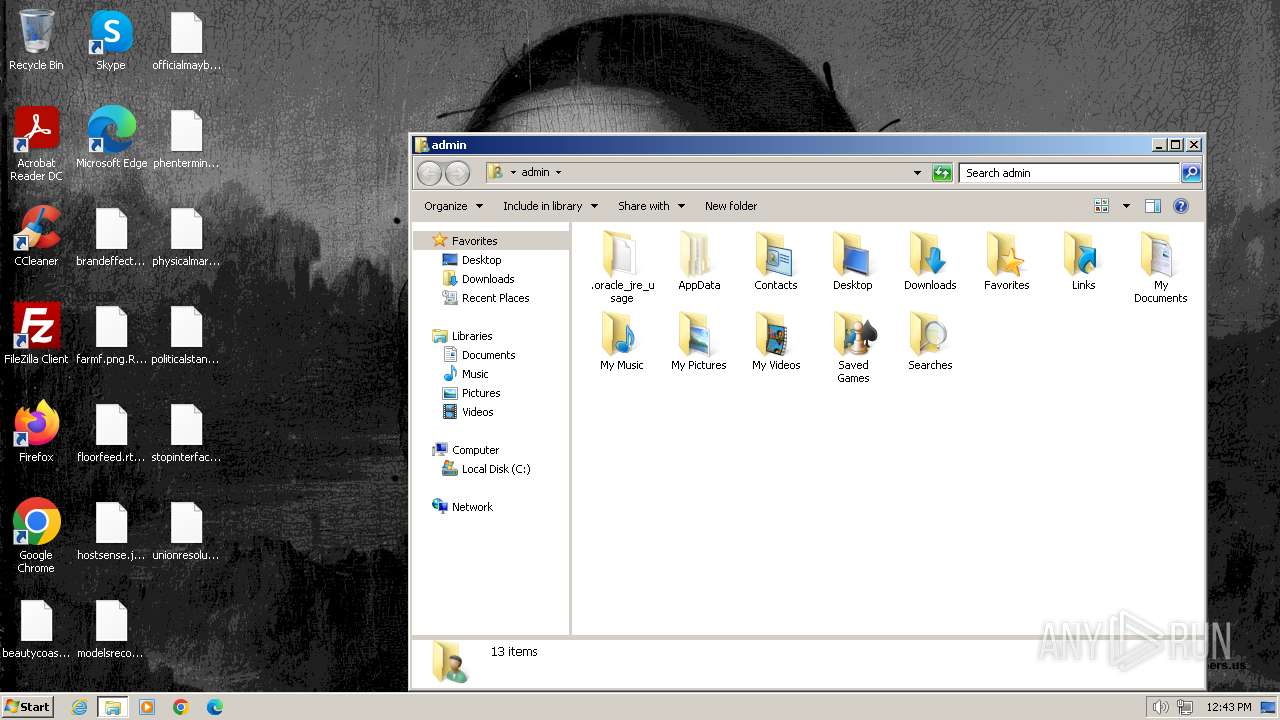Image resolution: width=1280 pixels, height=720 pixels.
Task: Expand the address bar history dropdown
Action: pyautogui.click(x=917, y=173)
